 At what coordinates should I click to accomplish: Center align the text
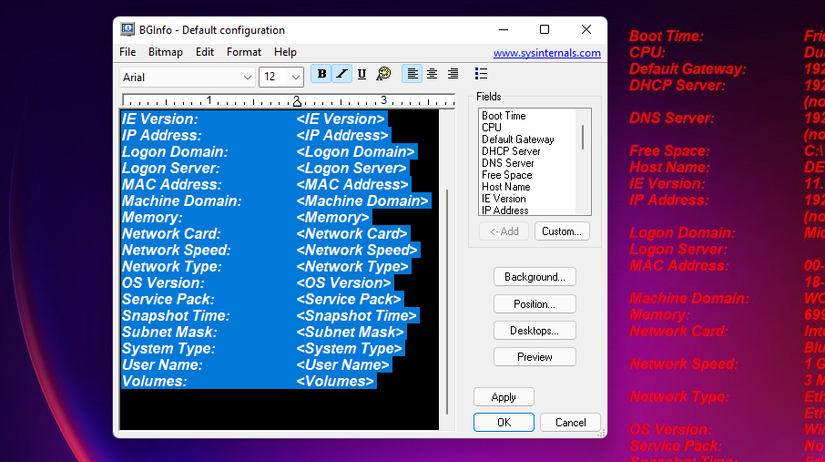[432, 74]
